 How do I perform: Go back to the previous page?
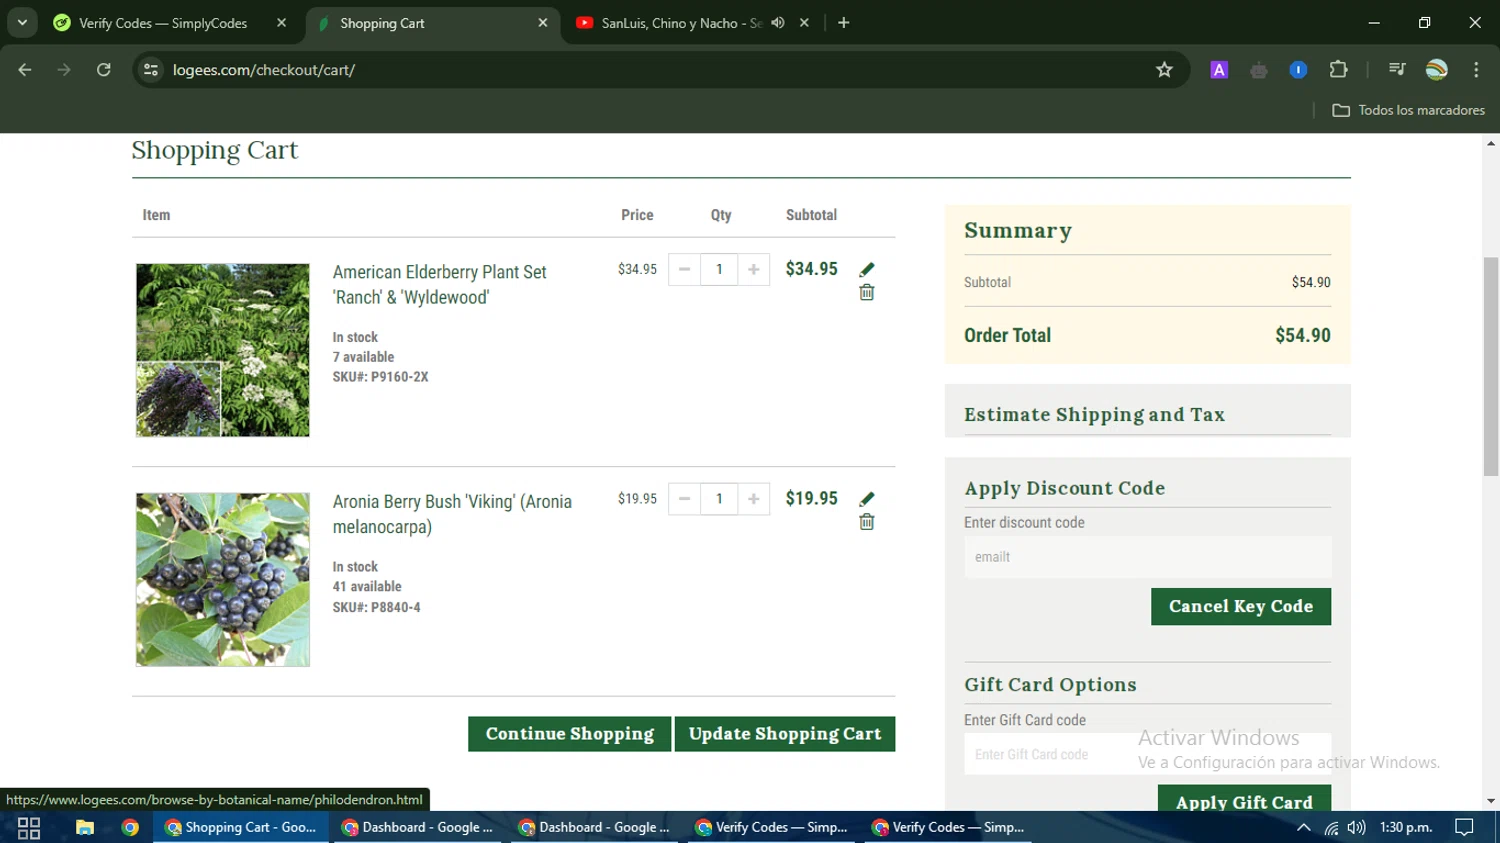click(x=25, y=70)
